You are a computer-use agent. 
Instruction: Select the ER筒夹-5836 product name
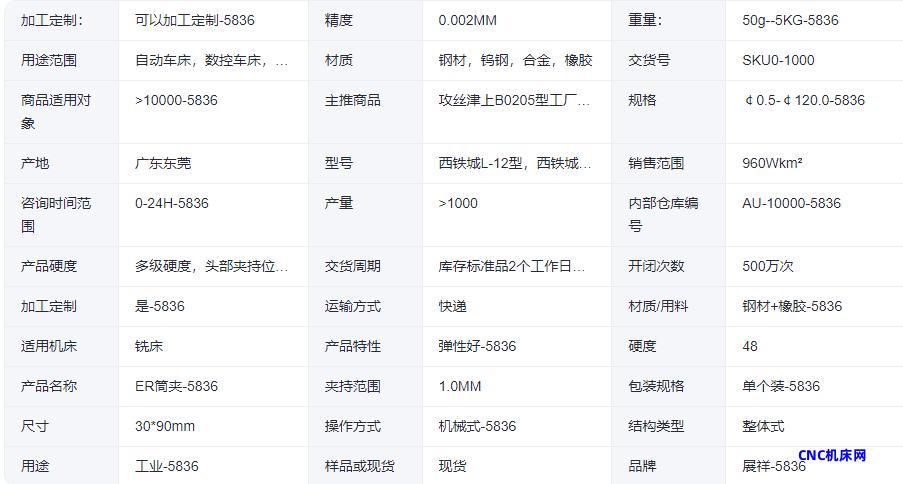point(176,386)
